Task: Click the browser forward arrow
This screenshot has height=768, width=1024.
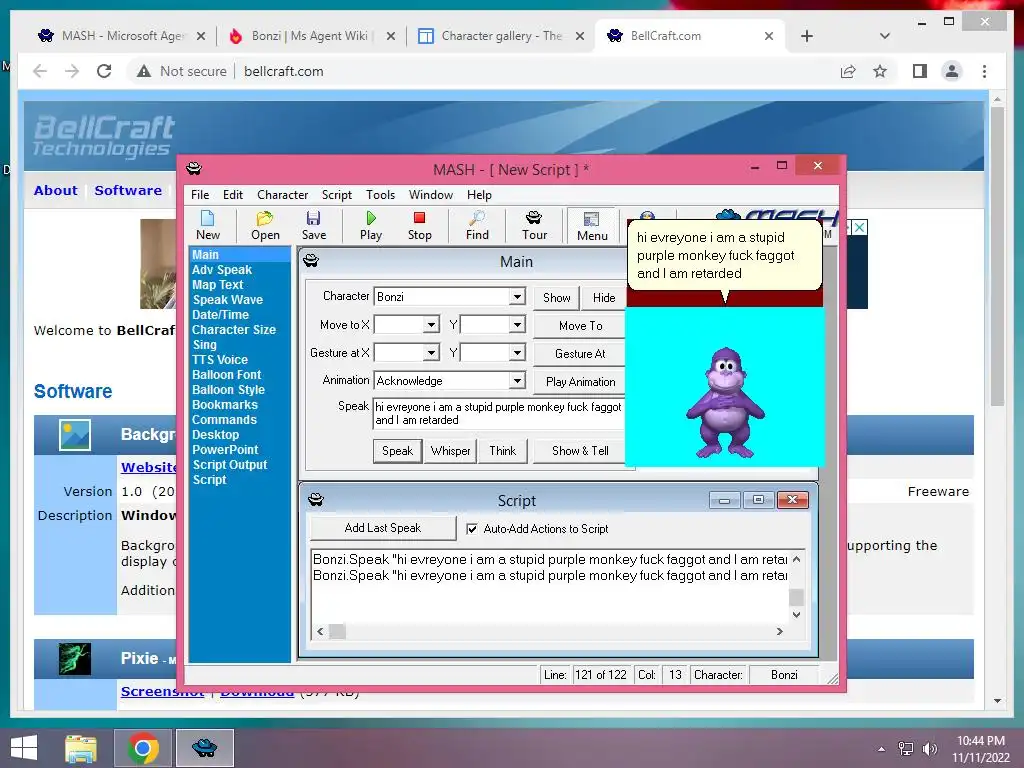Action: click(x=72, y=71)
